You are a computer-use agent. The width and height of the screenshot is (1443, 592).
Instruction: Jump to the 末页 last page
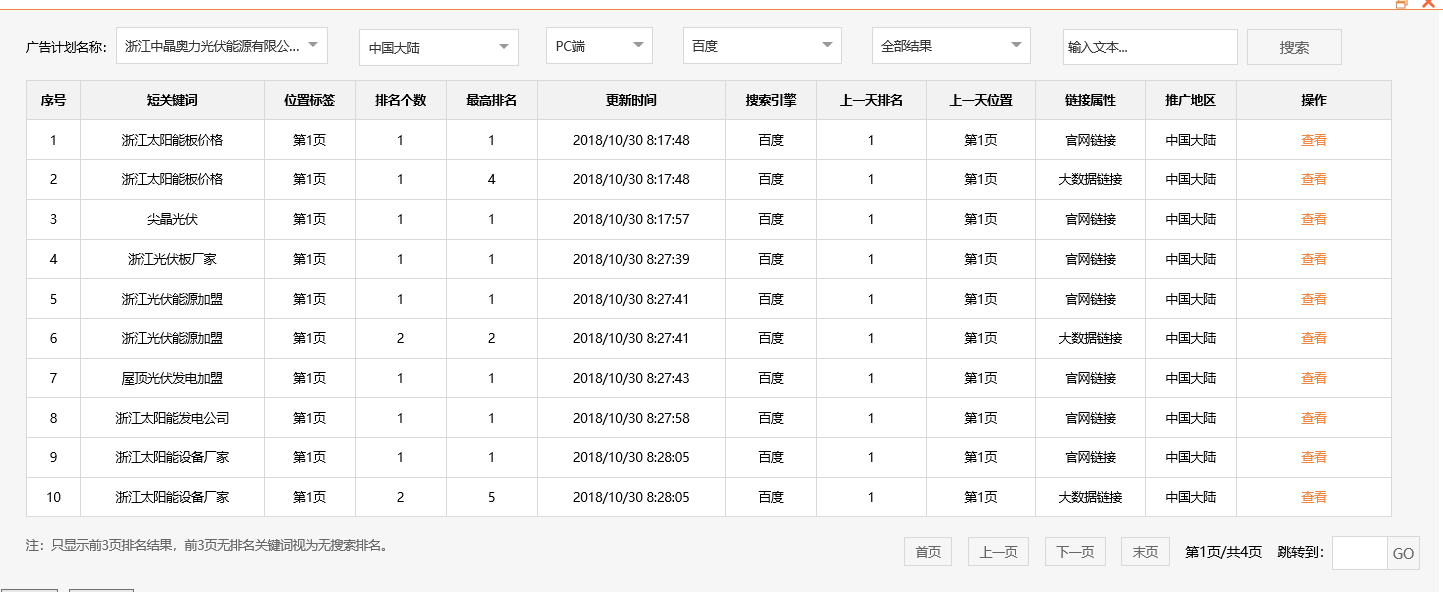tap(1144, 551)
